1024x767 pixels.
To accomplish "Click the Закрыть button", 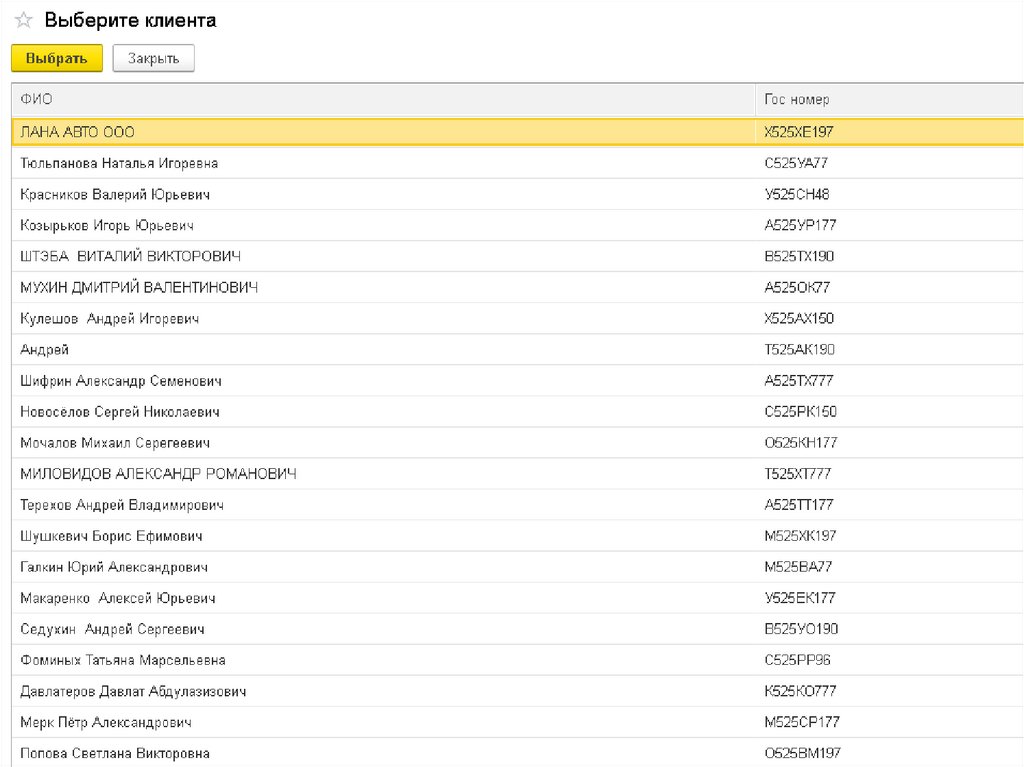I will [x=153, y=59].
